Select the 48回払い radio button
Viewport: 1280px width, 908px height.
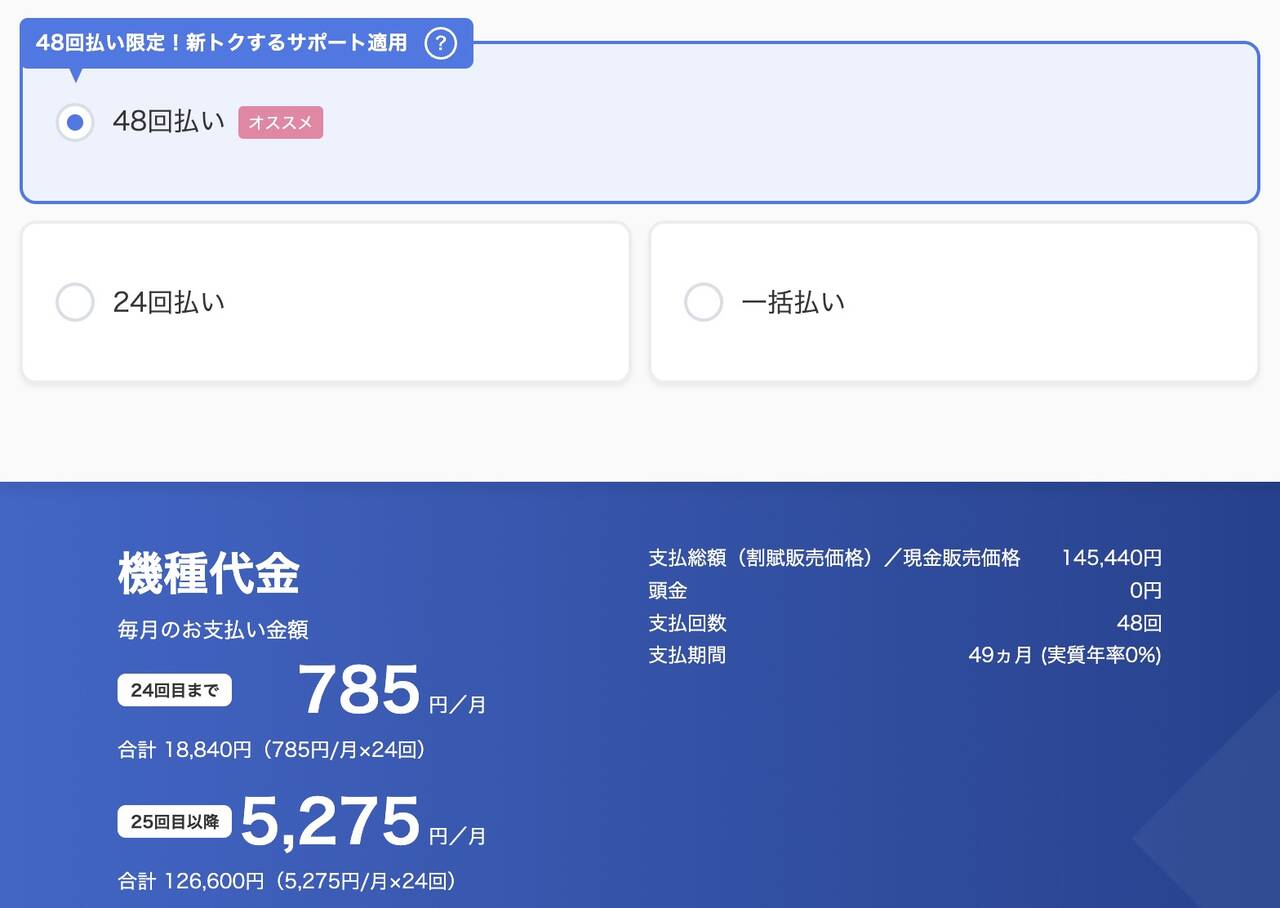[x=75, y=122]
